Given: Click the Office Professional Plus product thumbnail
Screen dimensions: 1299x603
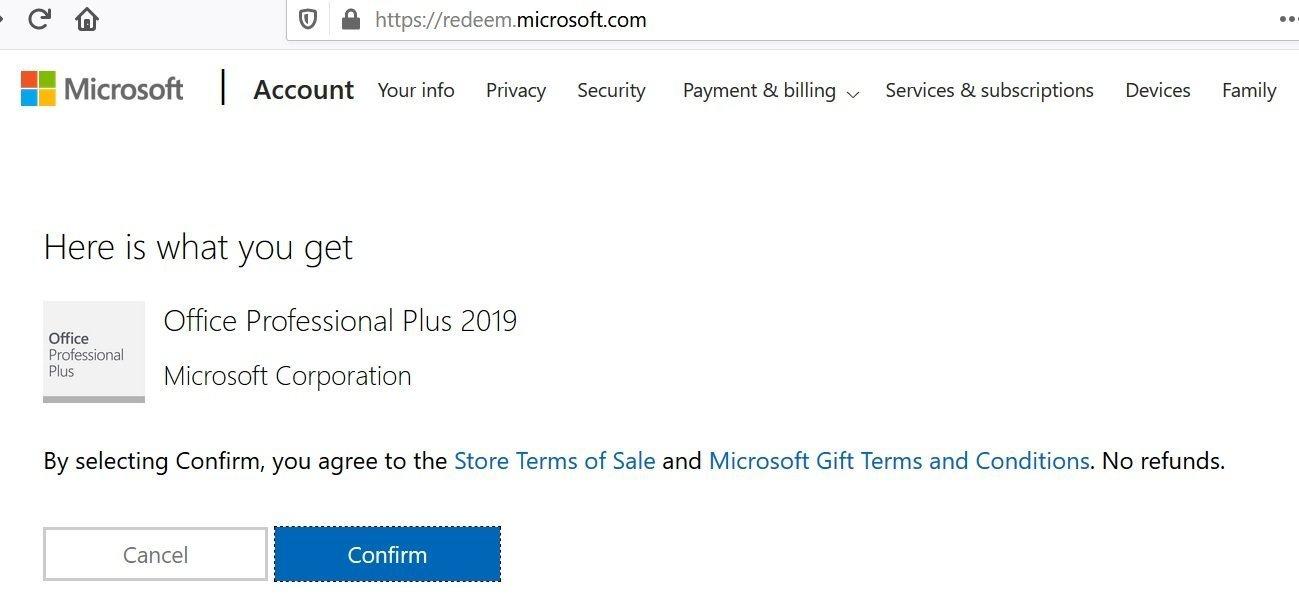Looking at the screenshot, I should [94, 352].
